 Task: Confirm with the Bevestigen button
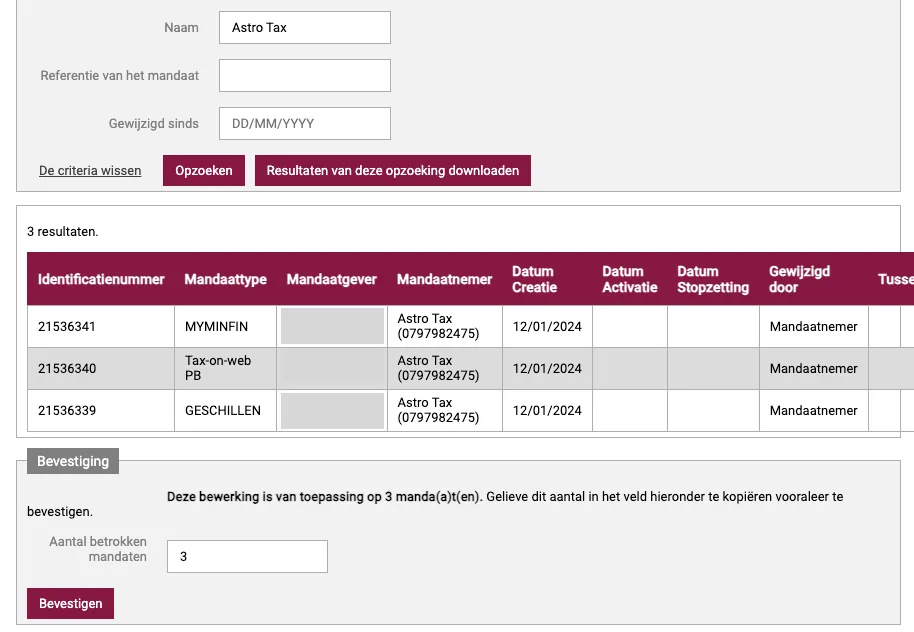(x=71, y=603)
